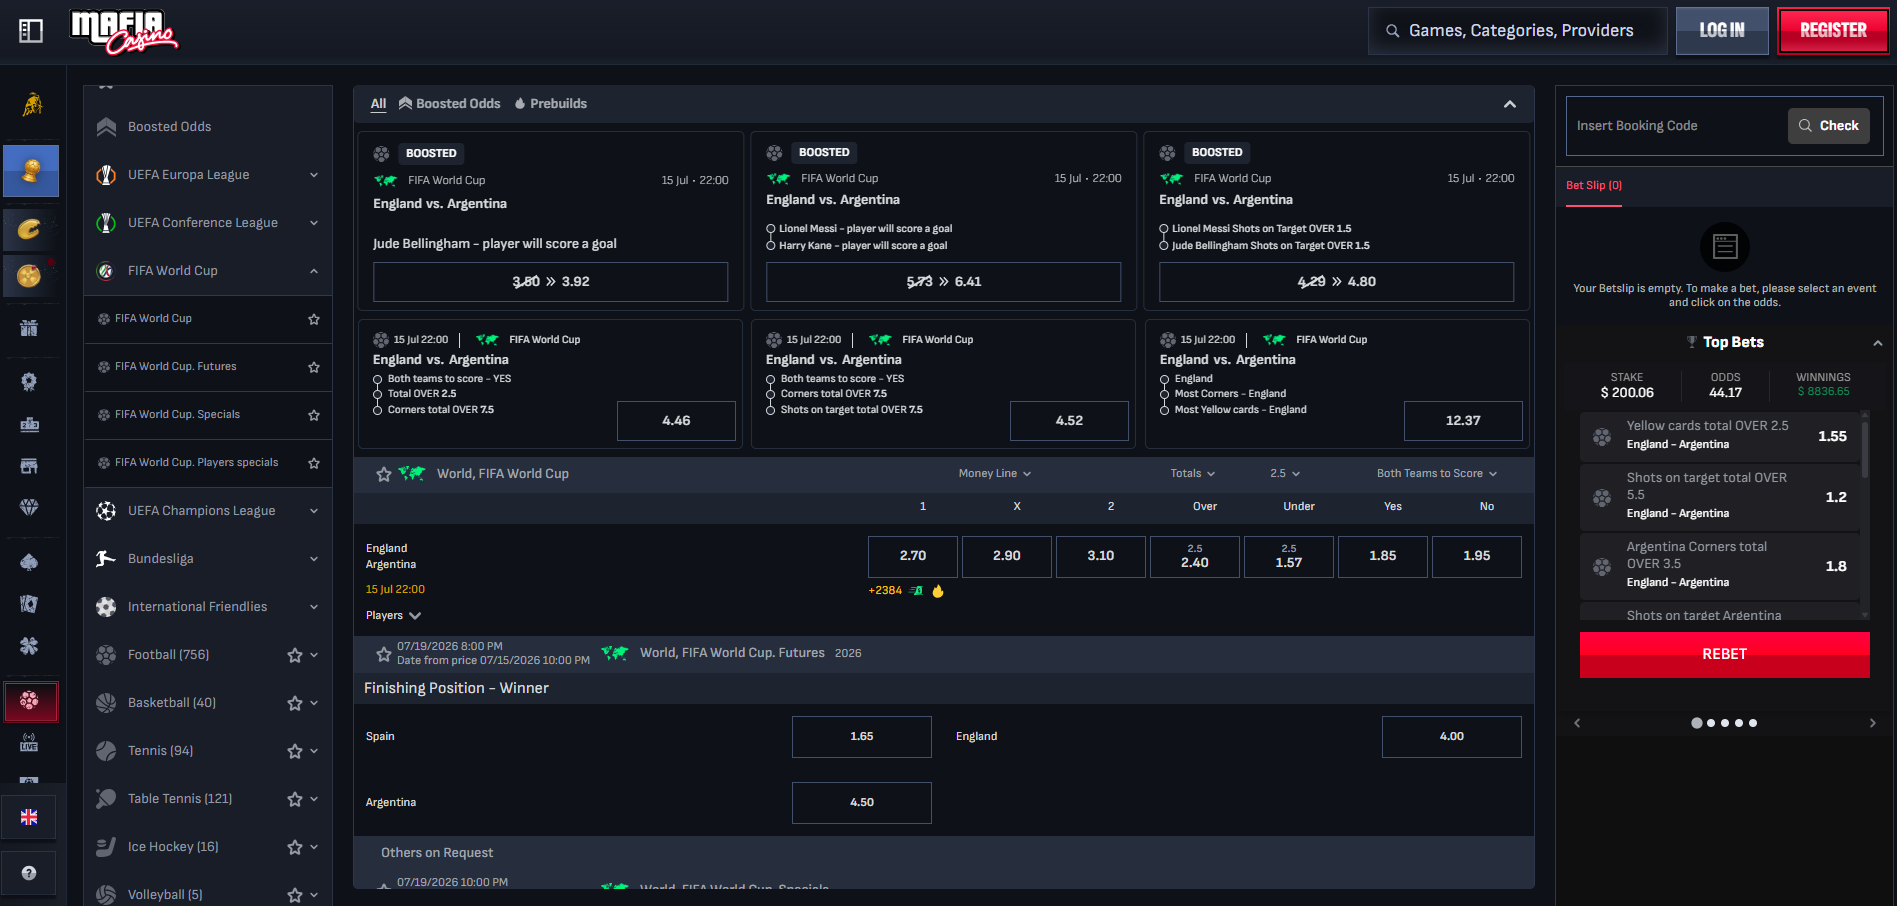Open the spade casino sidebar icon
1897x906 pixels.
click(x=29, y=562)
